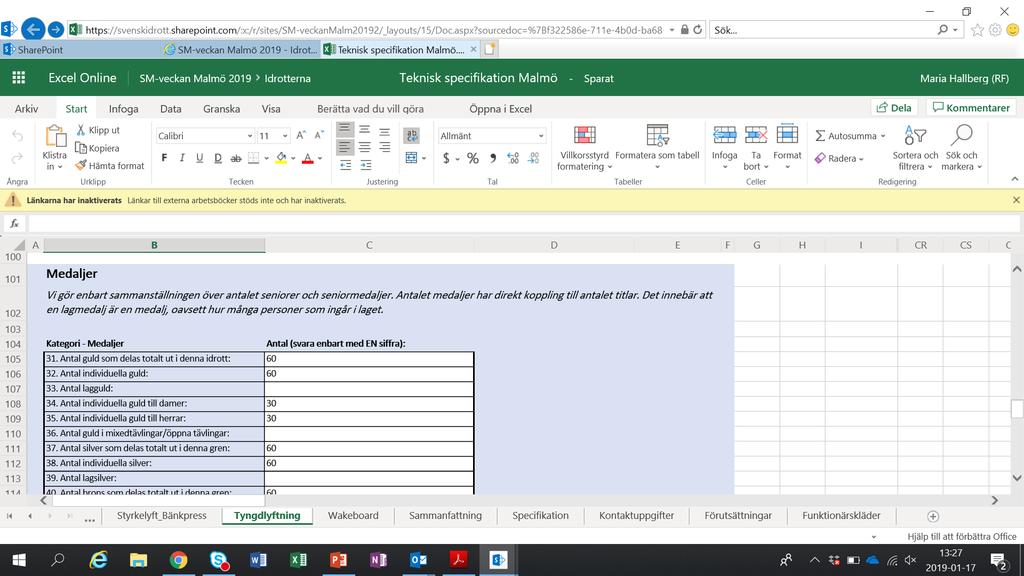Apply comma thousands separator style
This screenshot has width=1024, height=576.
[x=493, y=158]
